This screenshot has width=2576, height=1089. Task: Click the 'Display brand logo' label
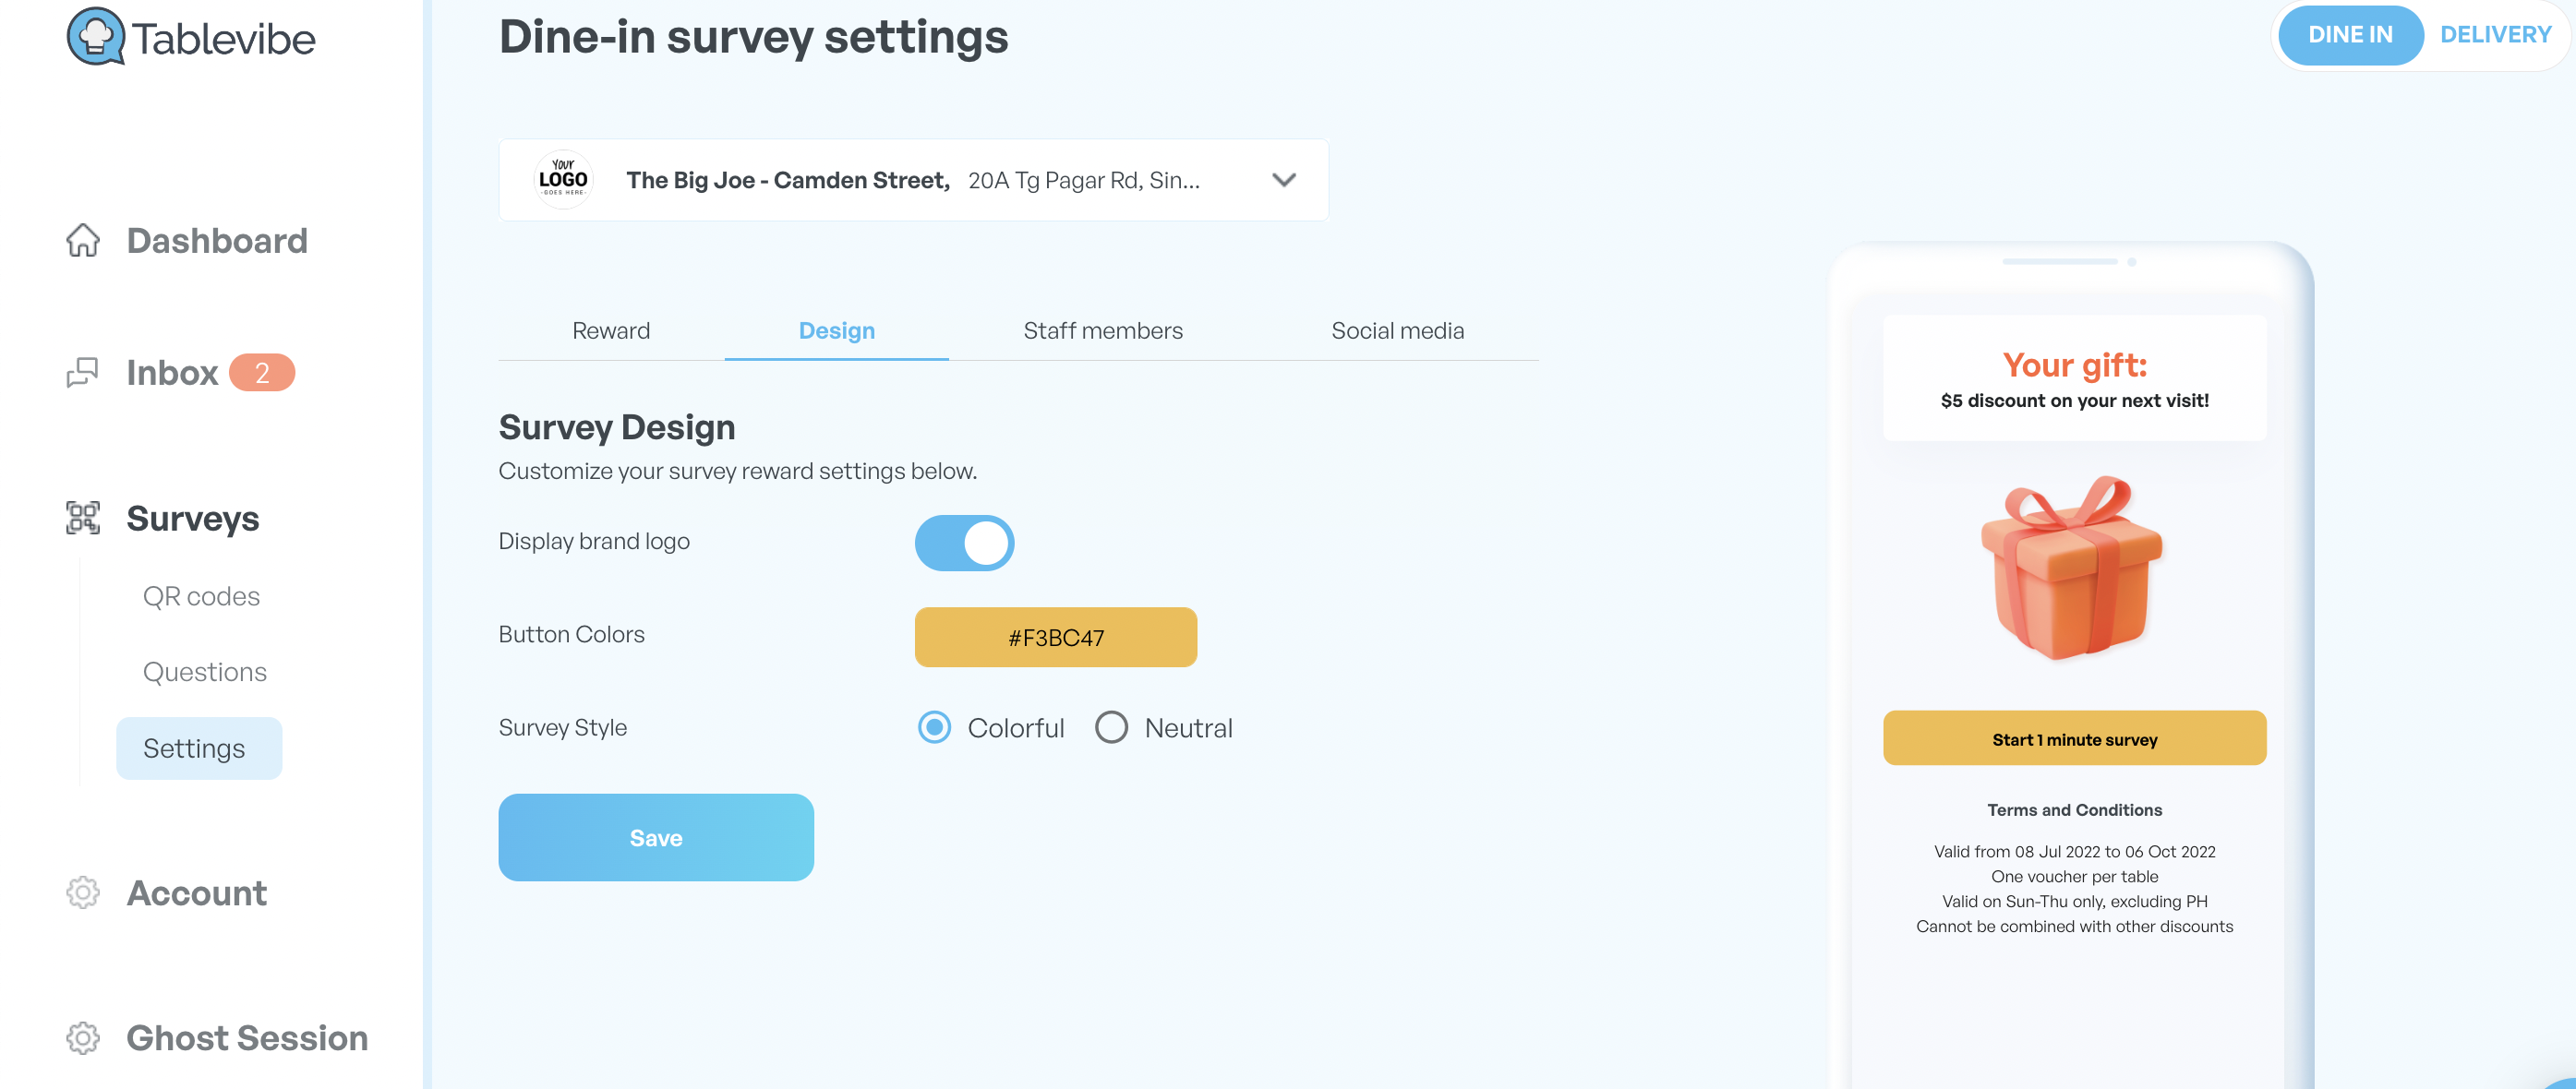pyautogui.click(x=594, y=541)
